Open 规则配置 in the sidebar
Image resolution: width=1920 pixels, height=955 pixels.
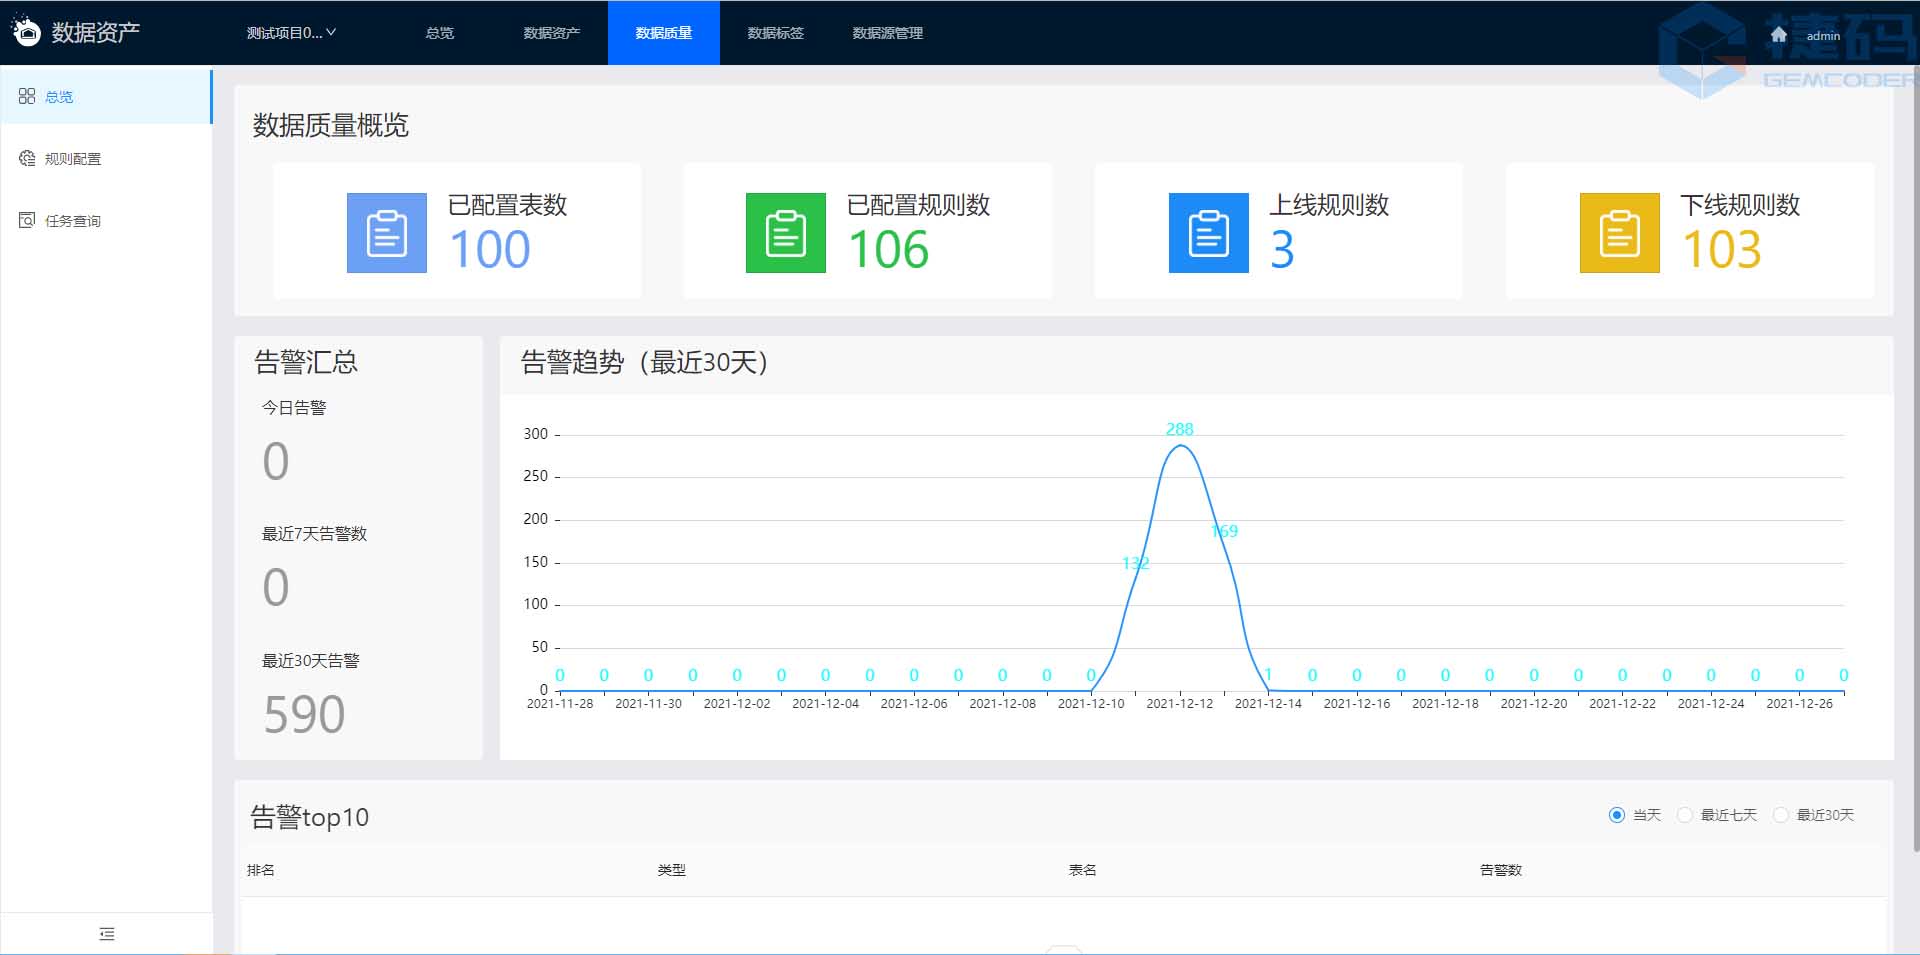[106, 159]
